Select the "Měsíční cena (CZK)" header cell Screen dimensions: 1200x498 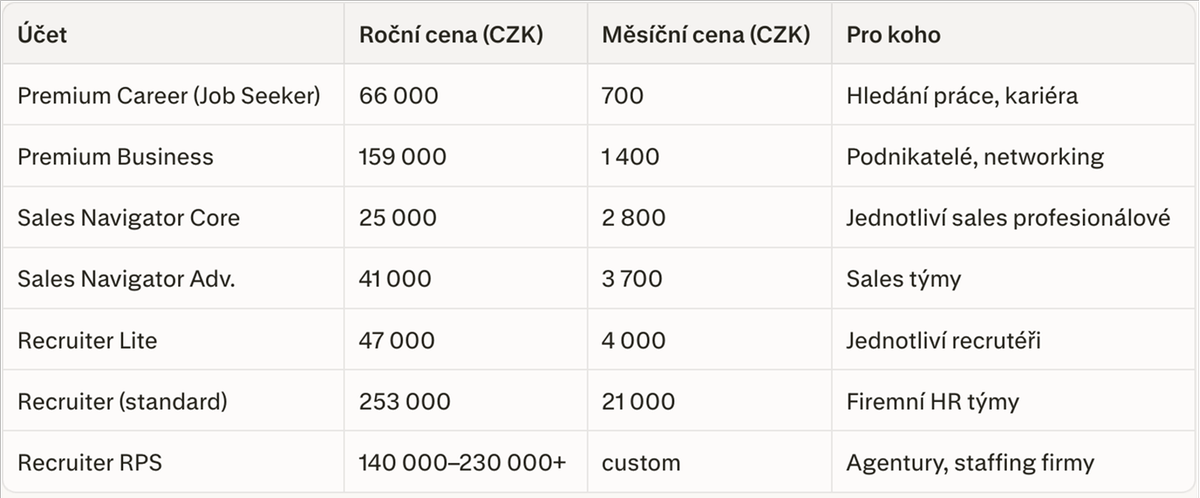705,36
